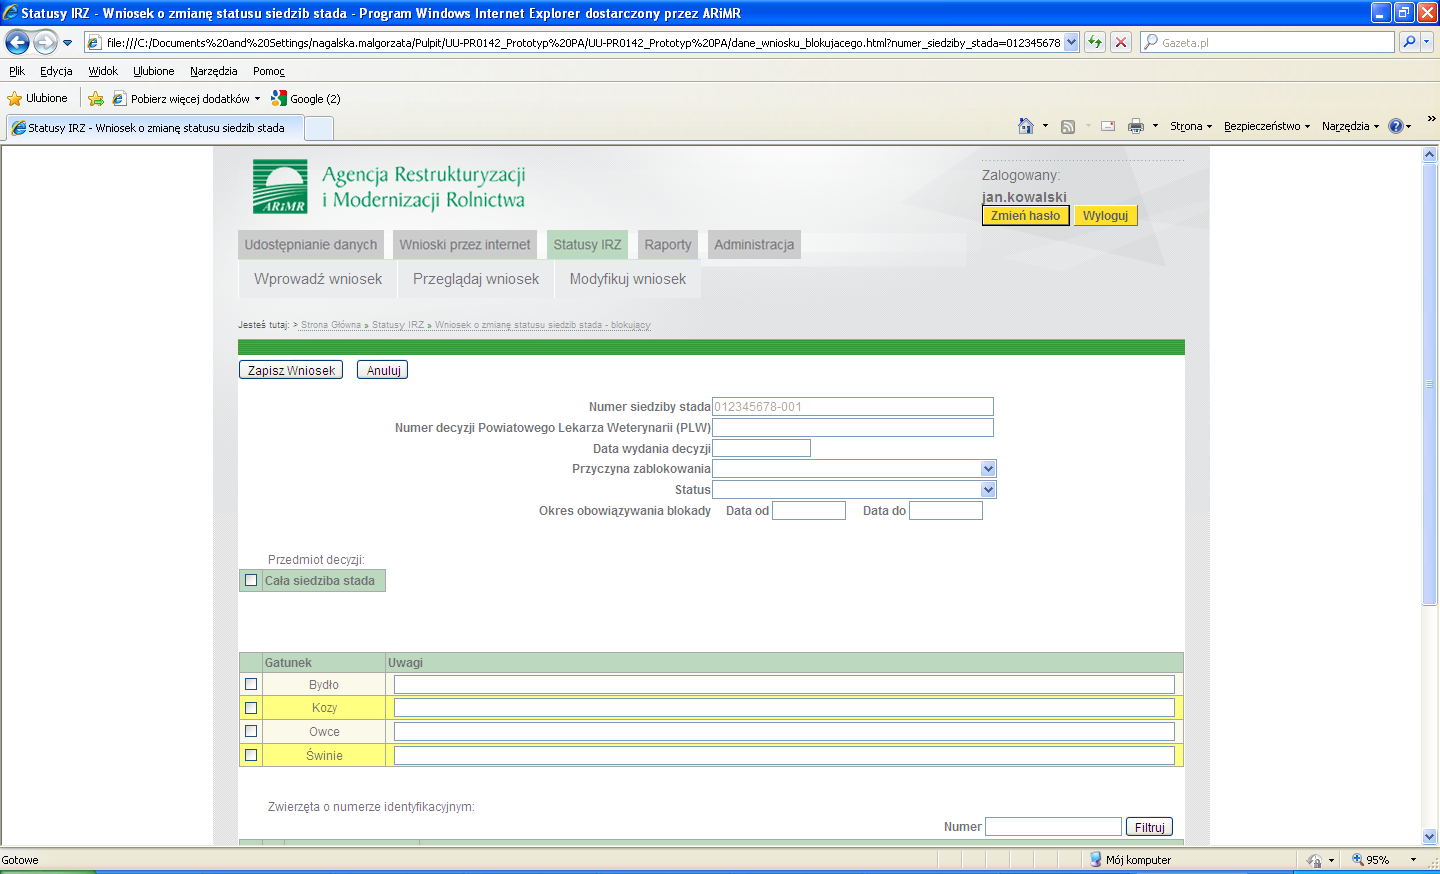Check the Owce species checkbox
Screen dimensions: 1440x874
coord(251,731)
